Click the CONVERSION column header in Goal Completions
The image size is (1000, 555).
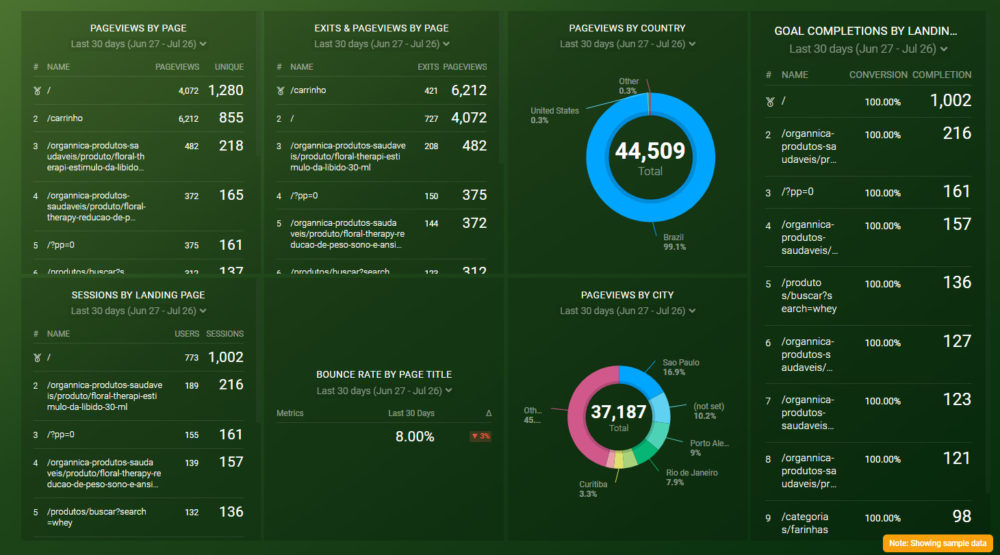(x=878, y=75)
